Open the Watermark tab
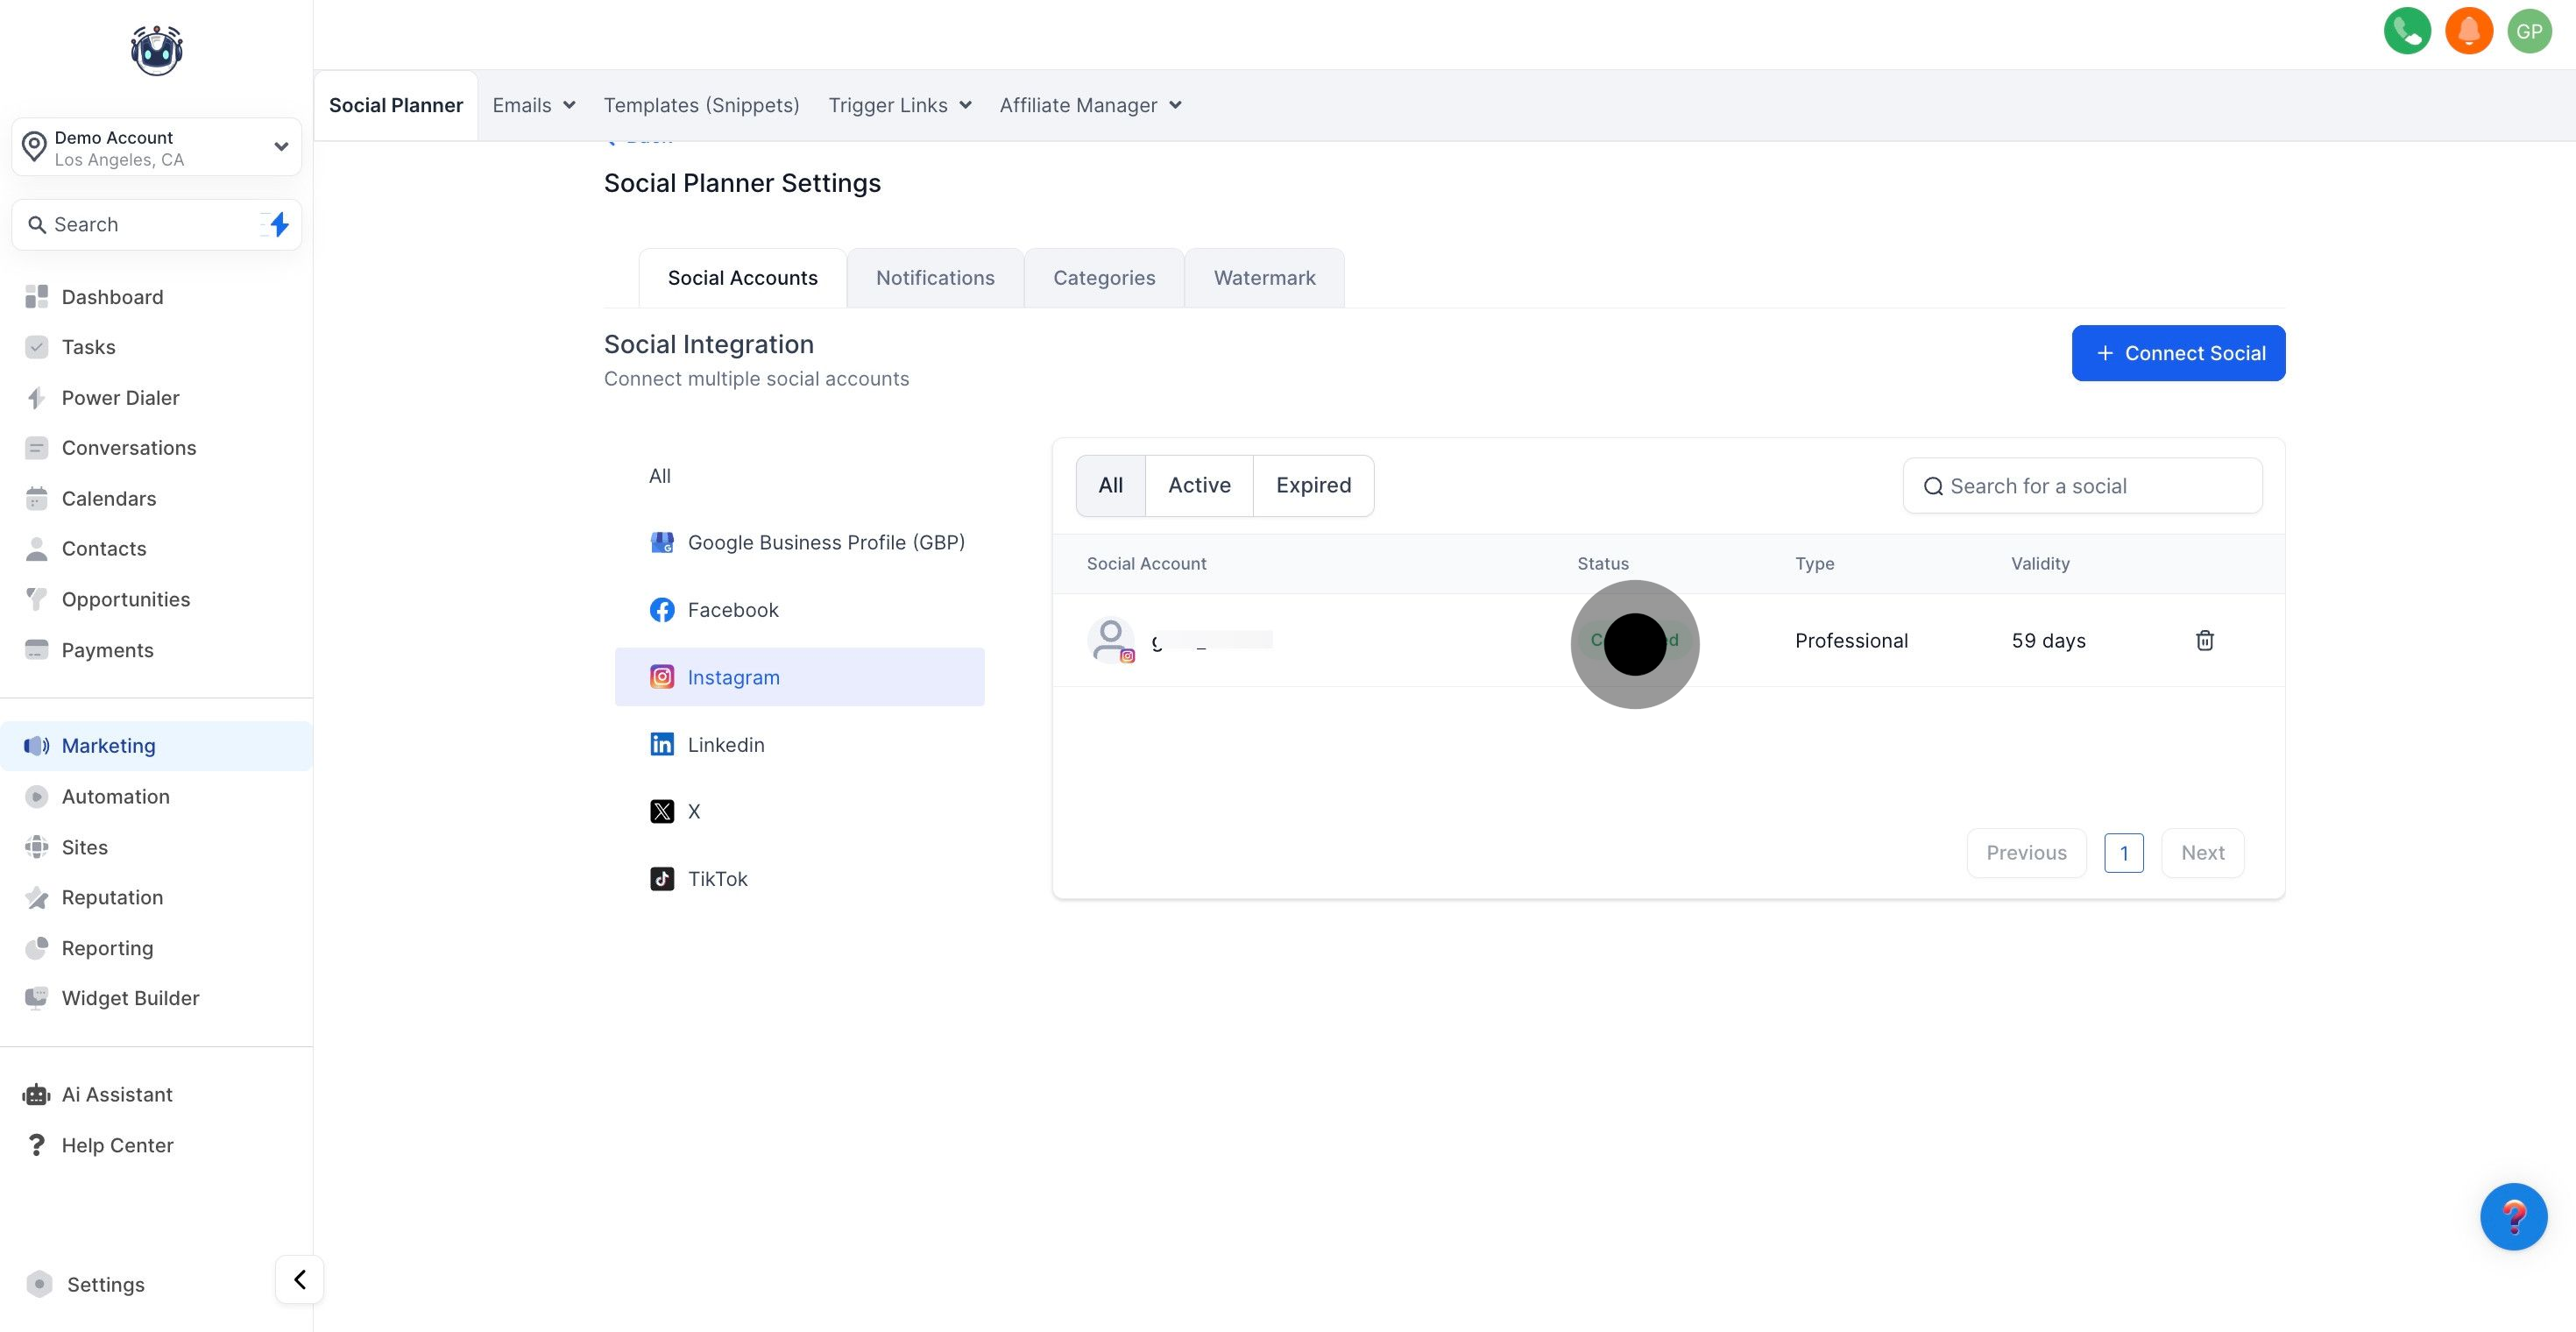 point(1264,278)
